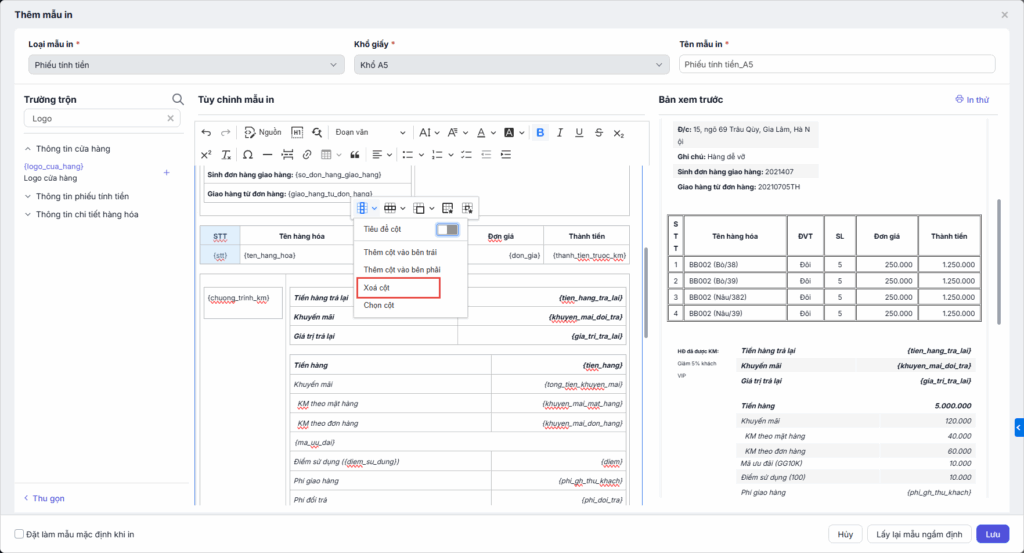
Task: Click the Trường trộn search icon
Action: (178, 99)
